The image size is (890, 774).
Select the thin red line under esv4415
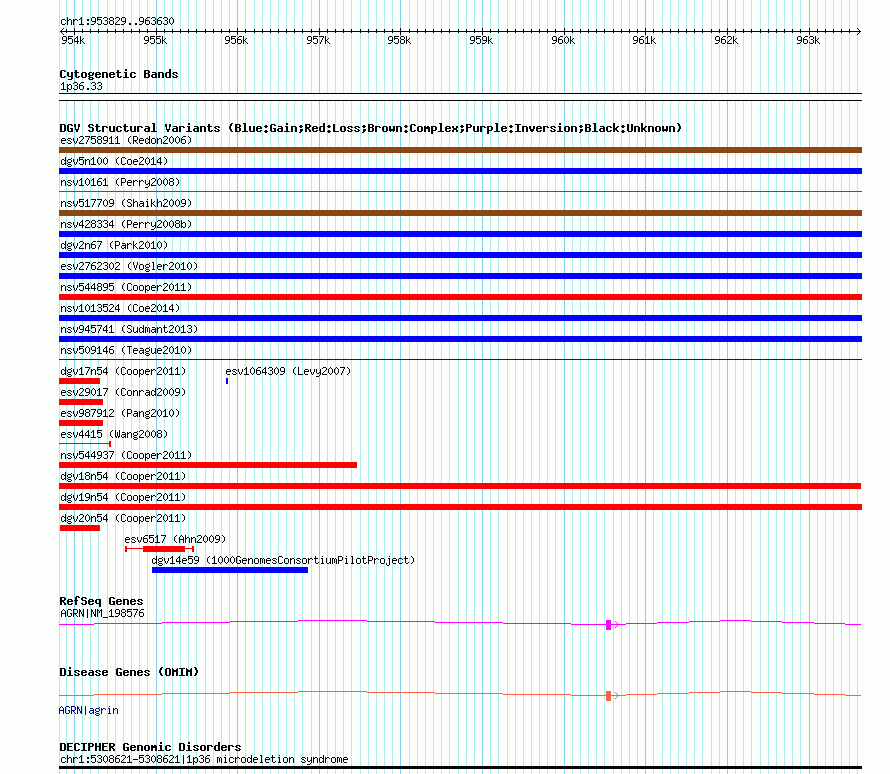(85, 444)
